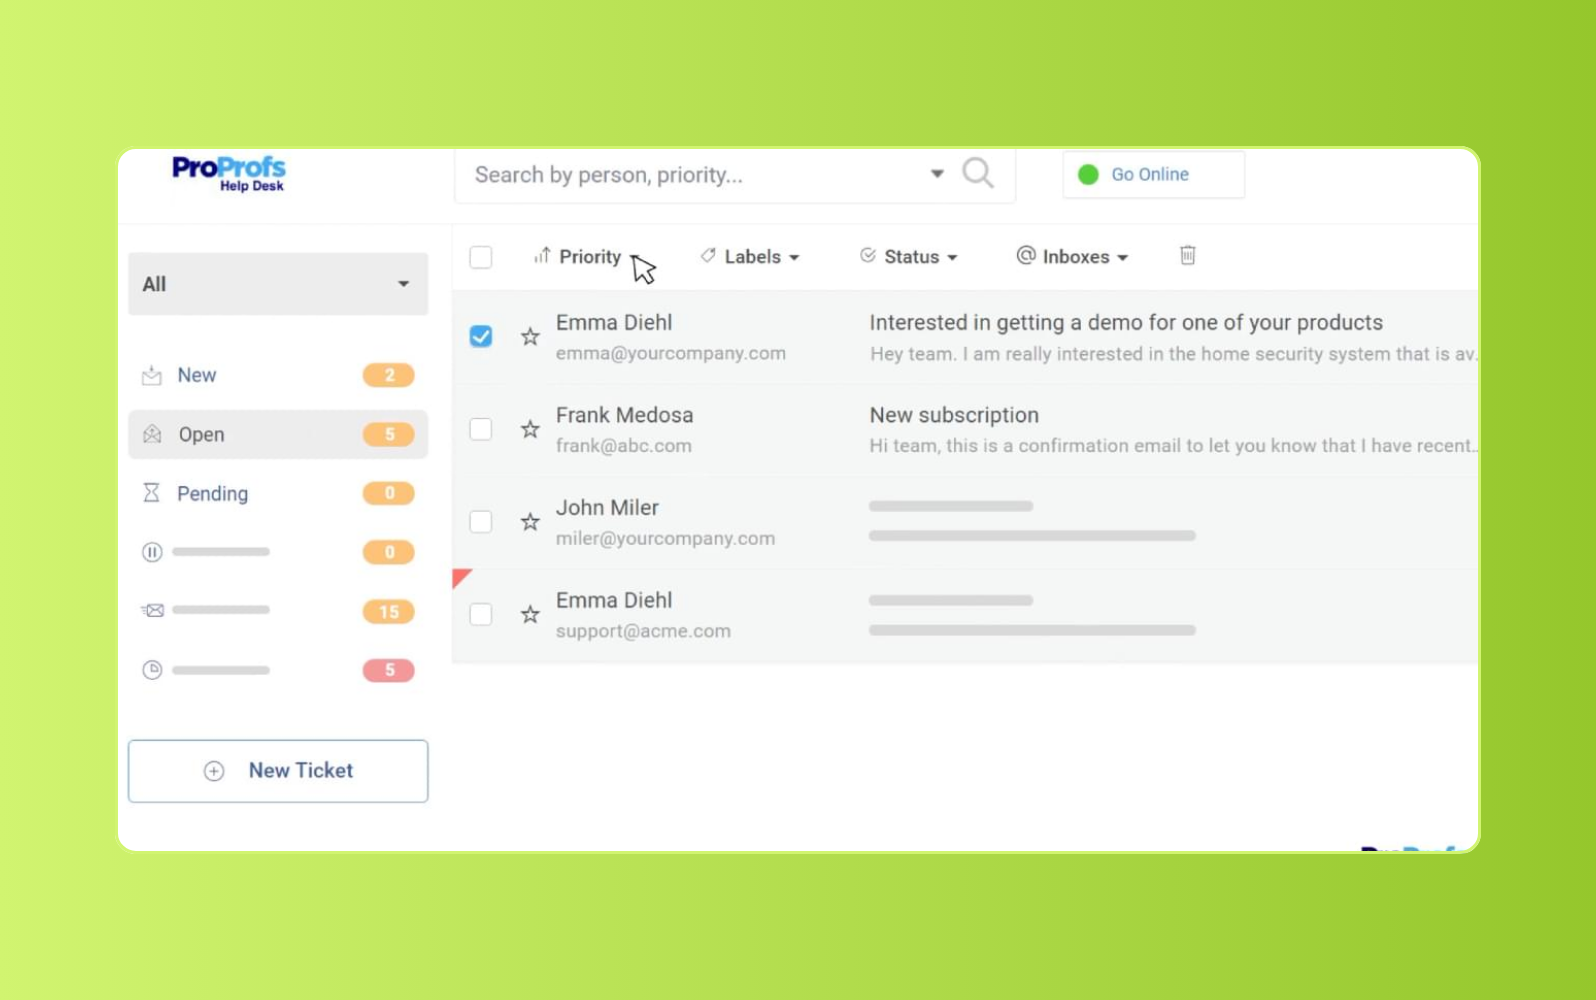The width and height of the screenshot is (1596, 1000).
Task: Star the emma@yourcompany.com ticket
Action: (x=530, y=337)
